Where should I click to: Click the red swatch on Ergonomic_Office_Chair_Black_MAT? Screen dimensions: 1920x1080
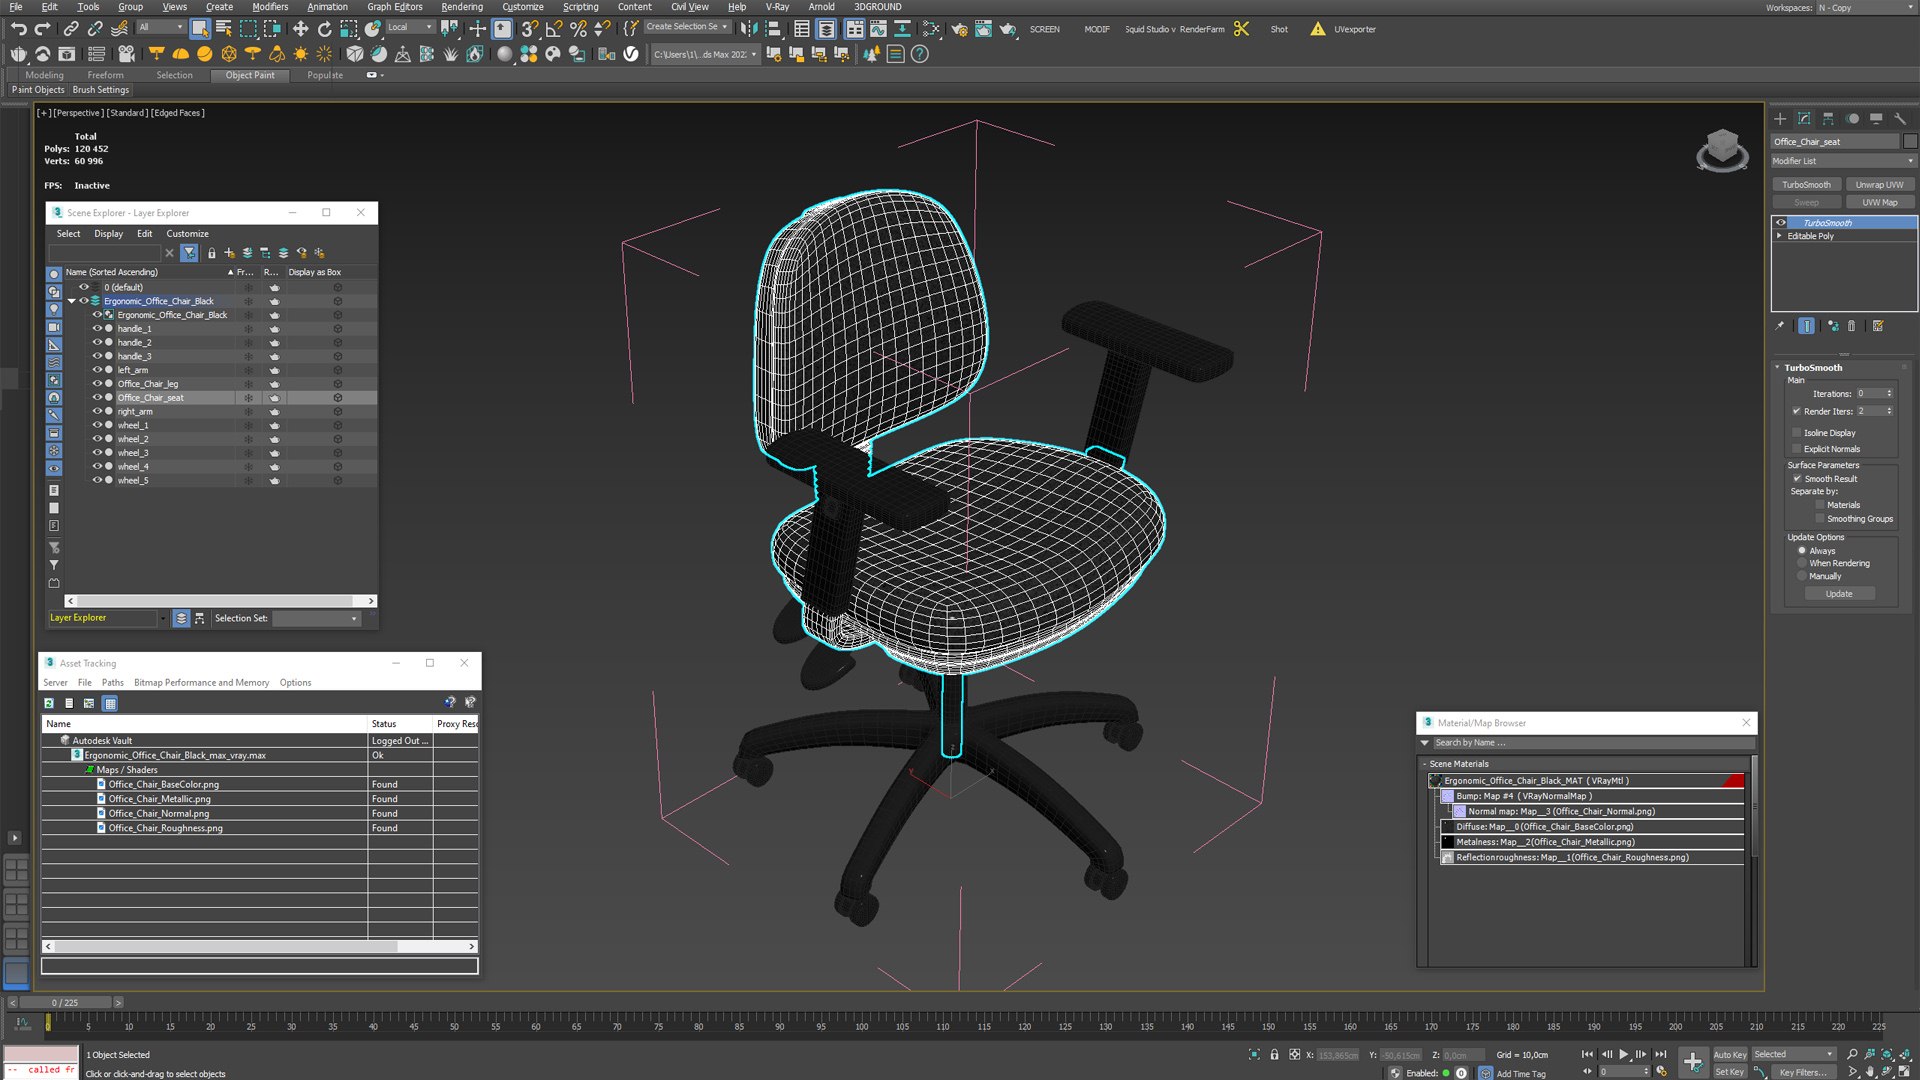[x=1734, y=781]
